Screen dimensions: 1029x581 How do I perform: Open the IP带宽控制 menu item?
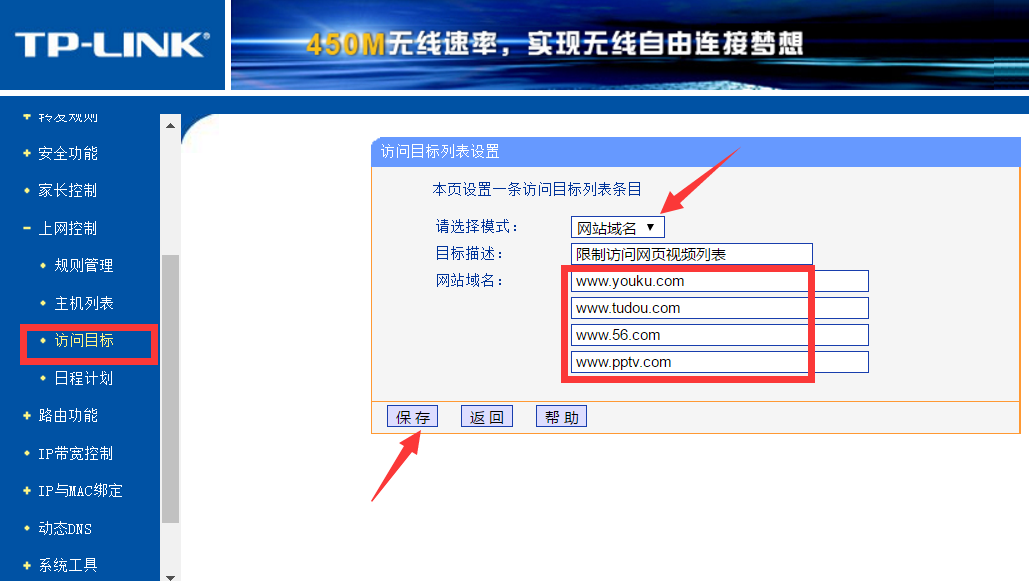tap(75, 454)
